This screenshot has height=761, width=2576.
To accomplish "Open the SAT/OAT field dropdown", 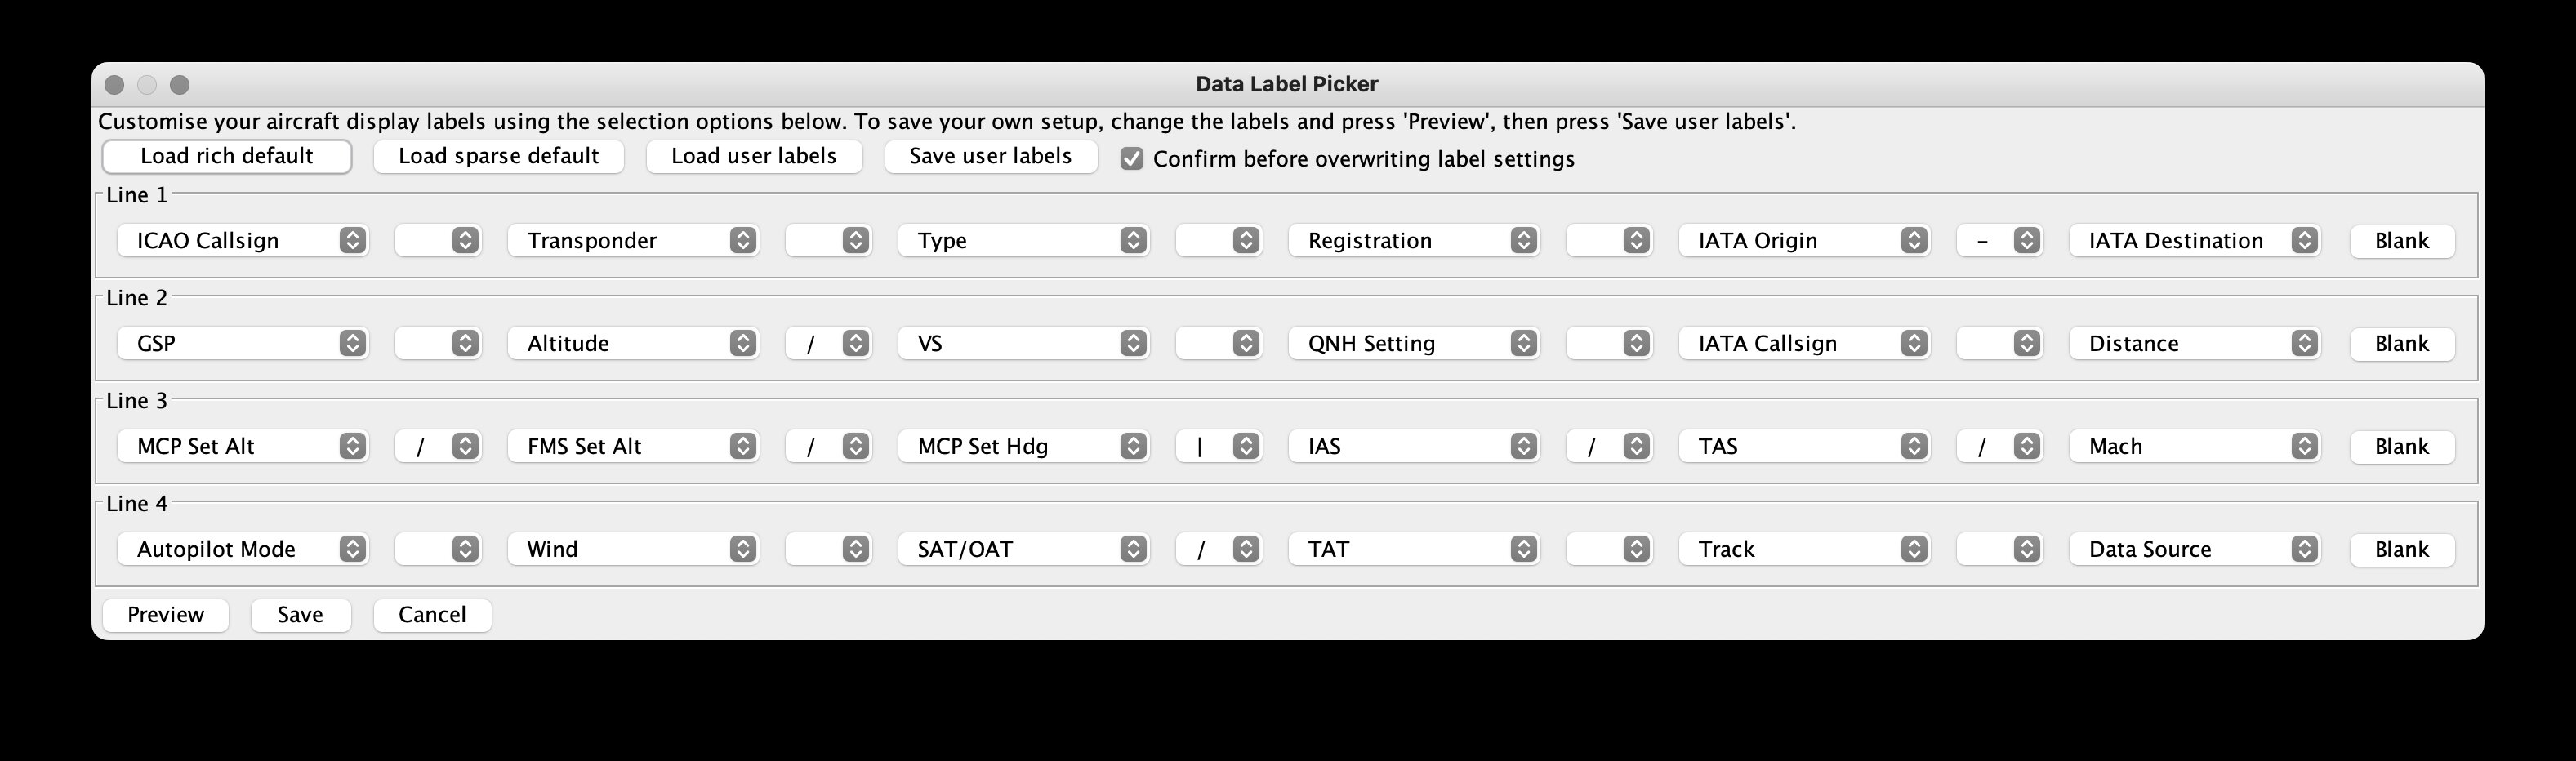I will point(1023,549).
